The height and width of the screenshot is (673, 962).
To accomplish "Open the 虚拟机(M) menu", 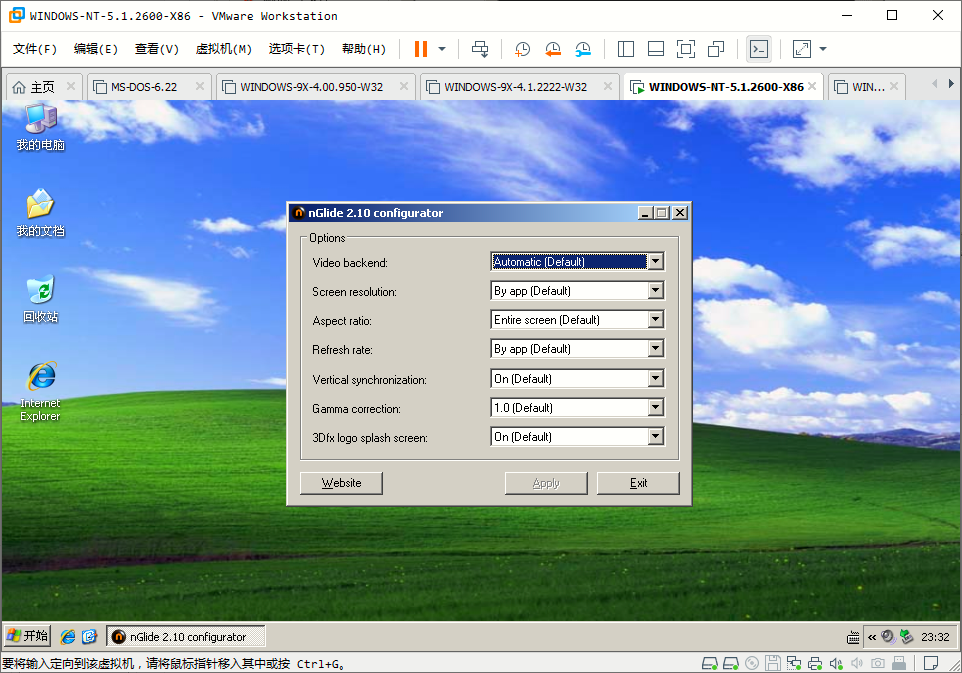I will [224, 49].
